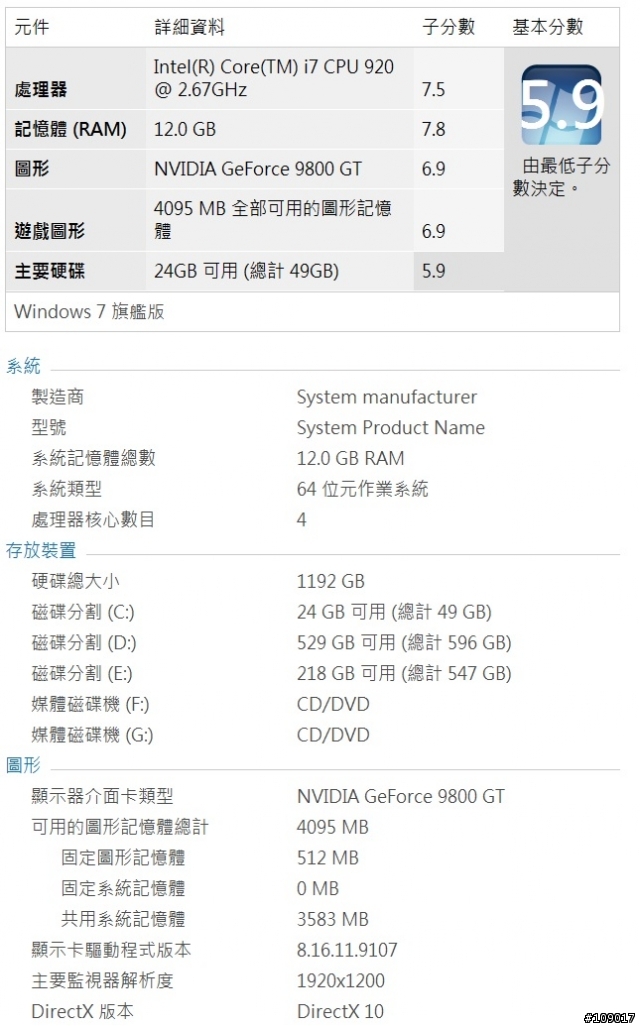Click the 磁碟分割 (C:) entry
Screen dimensions: 640x1026
pyautogui.click(x=83, y=612)
